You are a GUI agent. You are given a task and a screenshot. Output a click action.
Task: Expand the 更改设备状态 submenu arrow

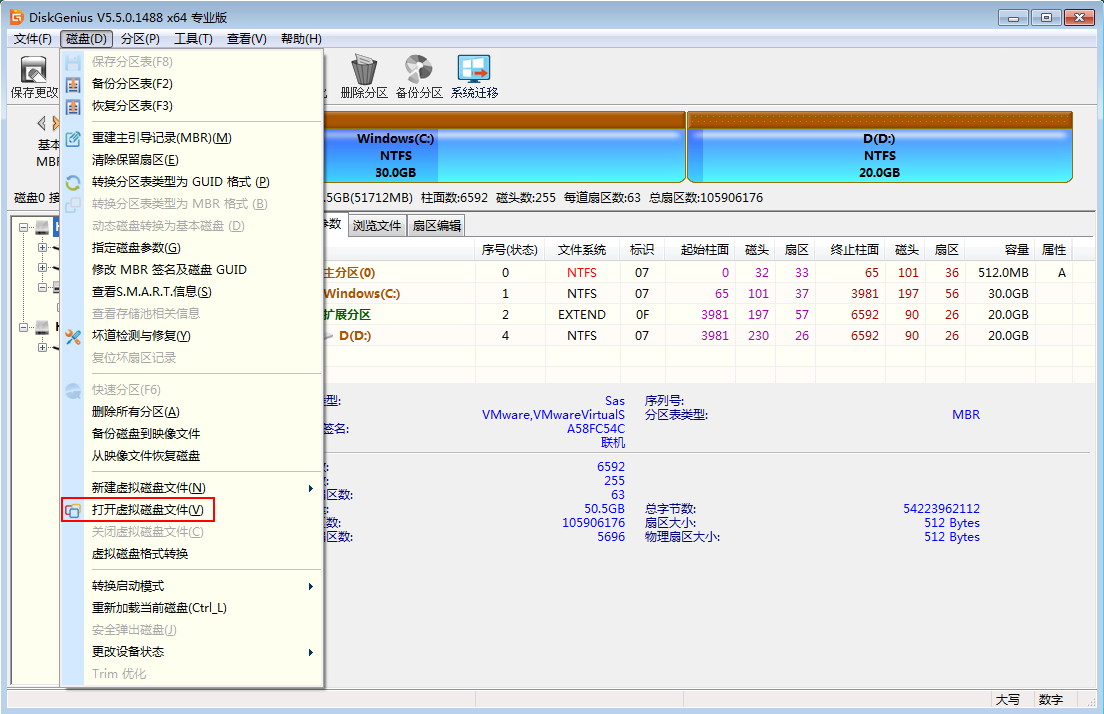click(311, 652)
